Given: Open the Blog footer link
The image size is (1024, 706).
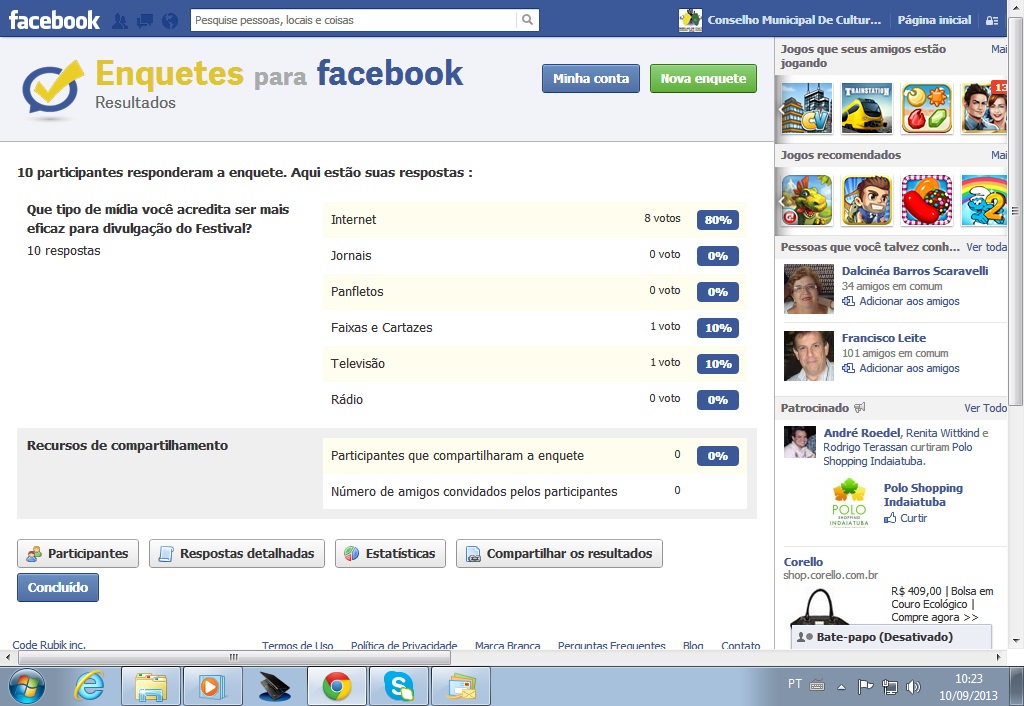Looking at the screenshot, I should (x=693, y=645).
